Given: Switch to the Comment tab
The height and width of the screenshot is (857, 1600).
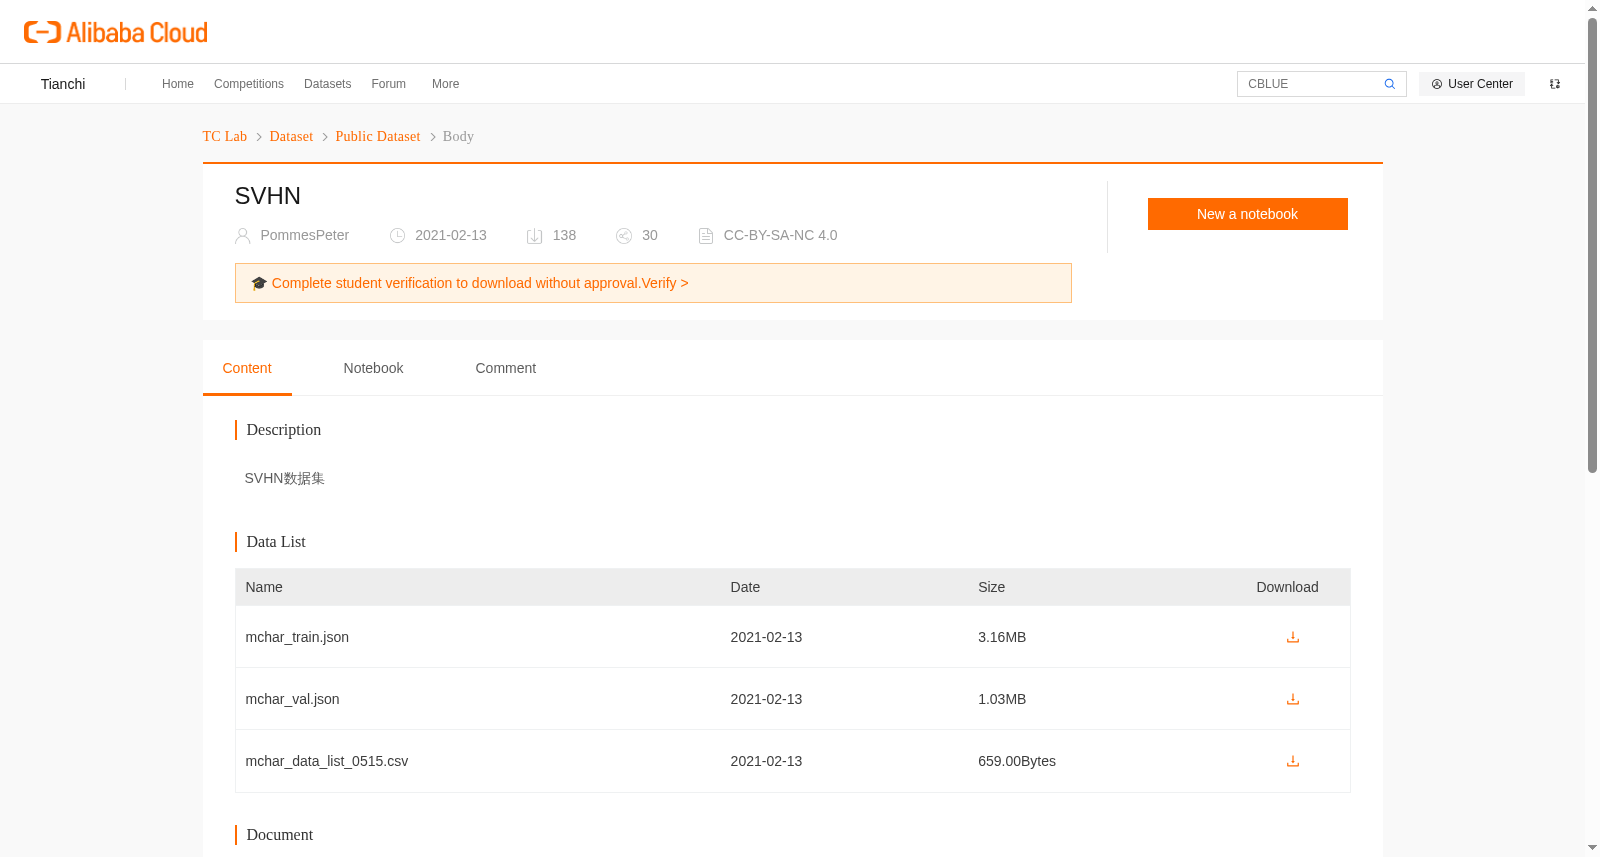Looking at the screenshot, I should 506,368.
